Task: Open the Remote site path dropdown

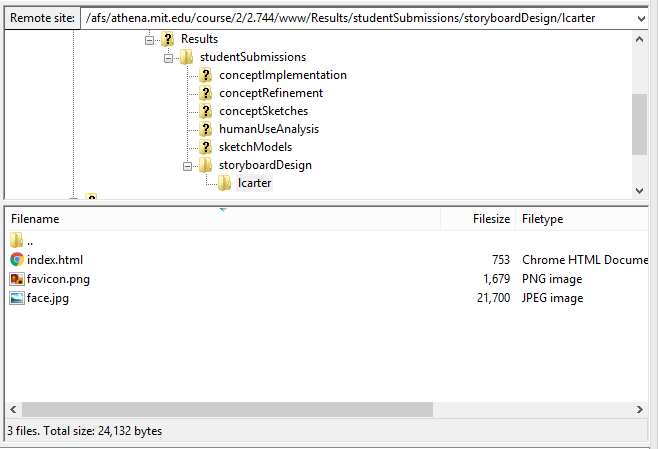Action: click(639, 19)
